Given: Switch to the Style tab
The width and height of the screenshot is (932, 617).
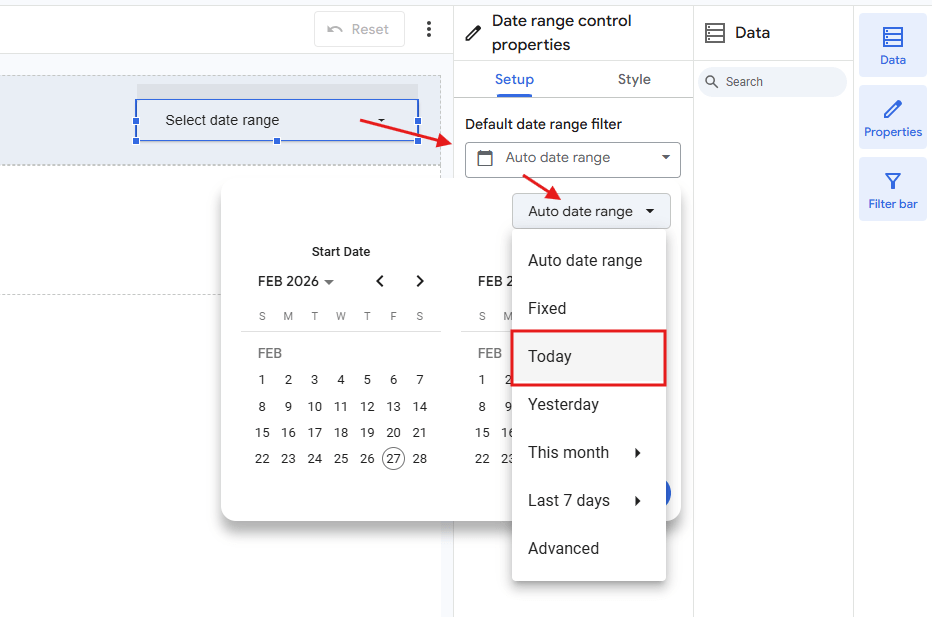Looking at the screenshot, I should [x=634, y=79].
